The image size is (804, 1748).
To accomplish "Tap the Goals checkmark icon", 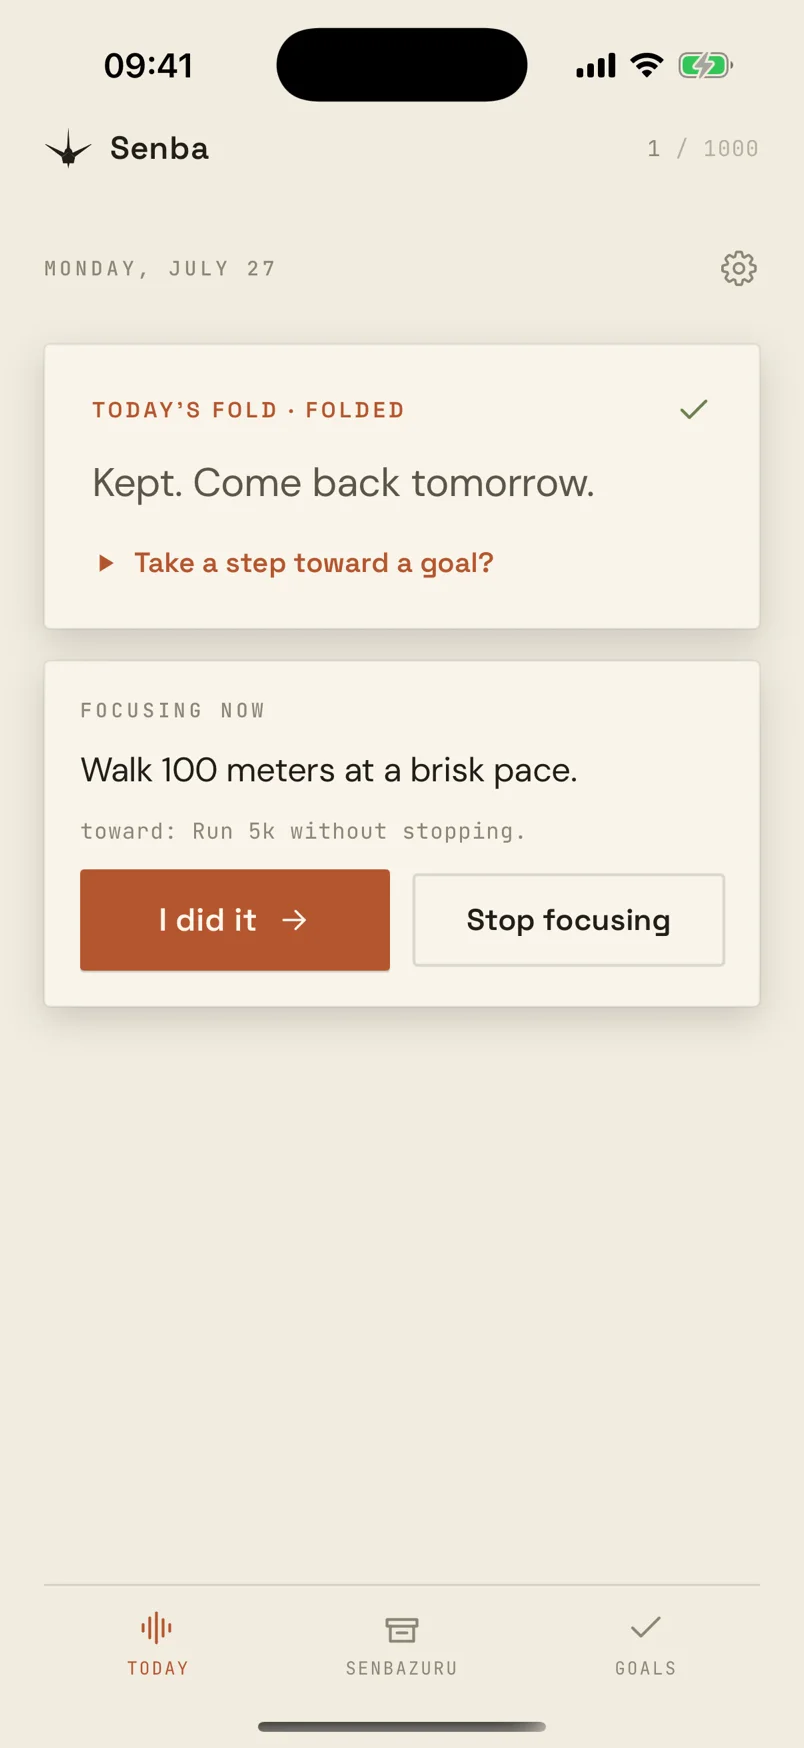I will pyautogui.click(x=646, y=1627).
